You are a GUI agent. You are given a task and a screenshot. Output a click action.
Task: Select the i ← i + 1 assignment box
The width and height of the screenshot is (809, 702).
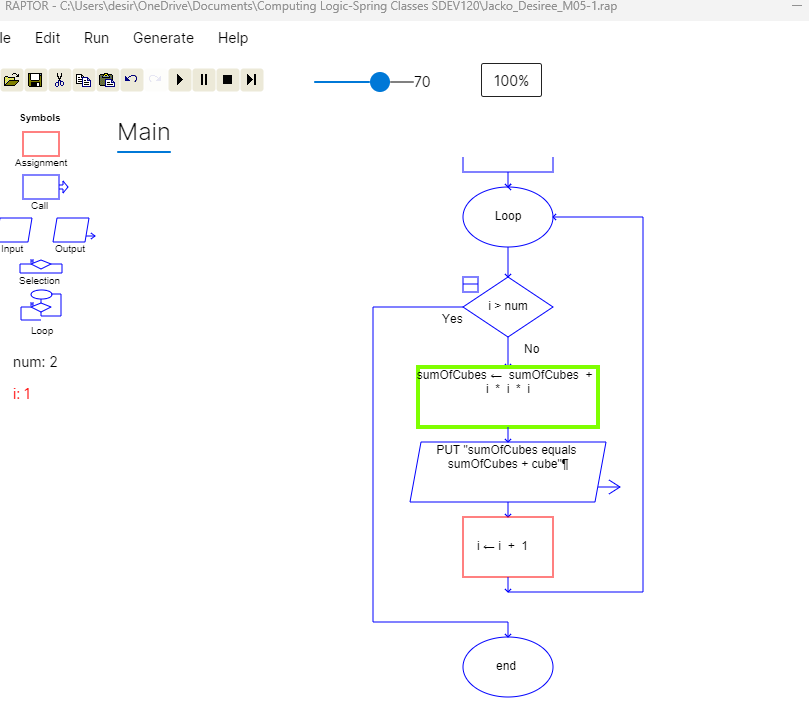coord(507,546)
